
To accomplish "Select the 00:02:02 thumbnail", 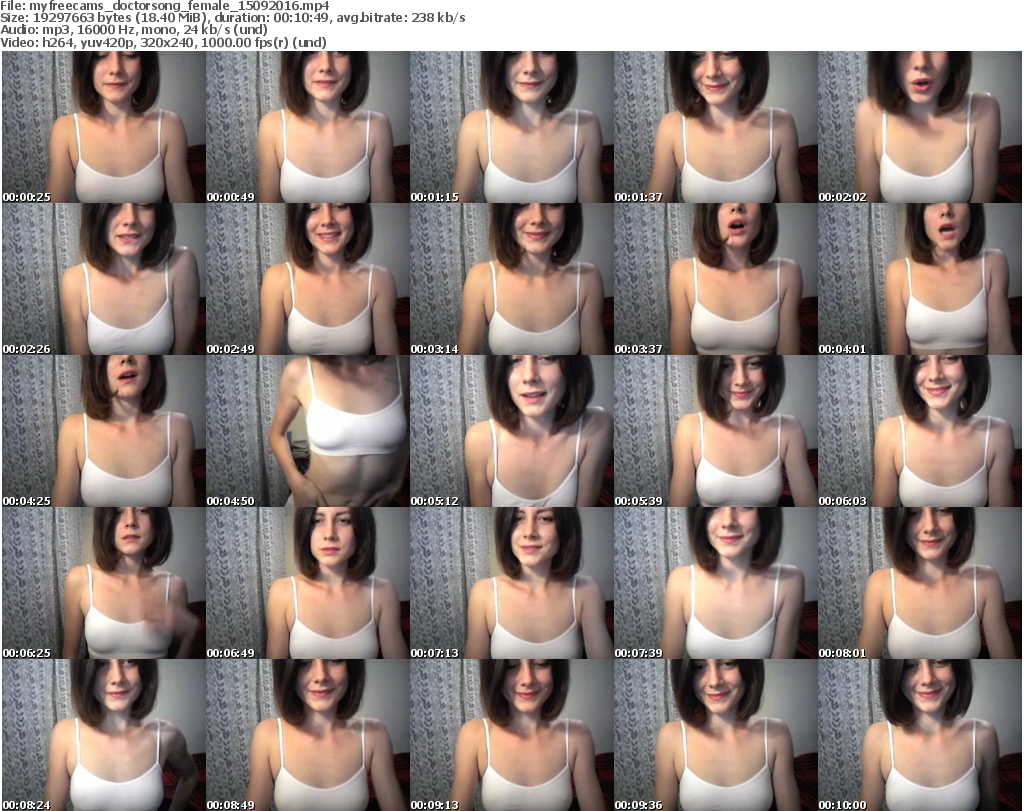I will (x=919, y=127).
